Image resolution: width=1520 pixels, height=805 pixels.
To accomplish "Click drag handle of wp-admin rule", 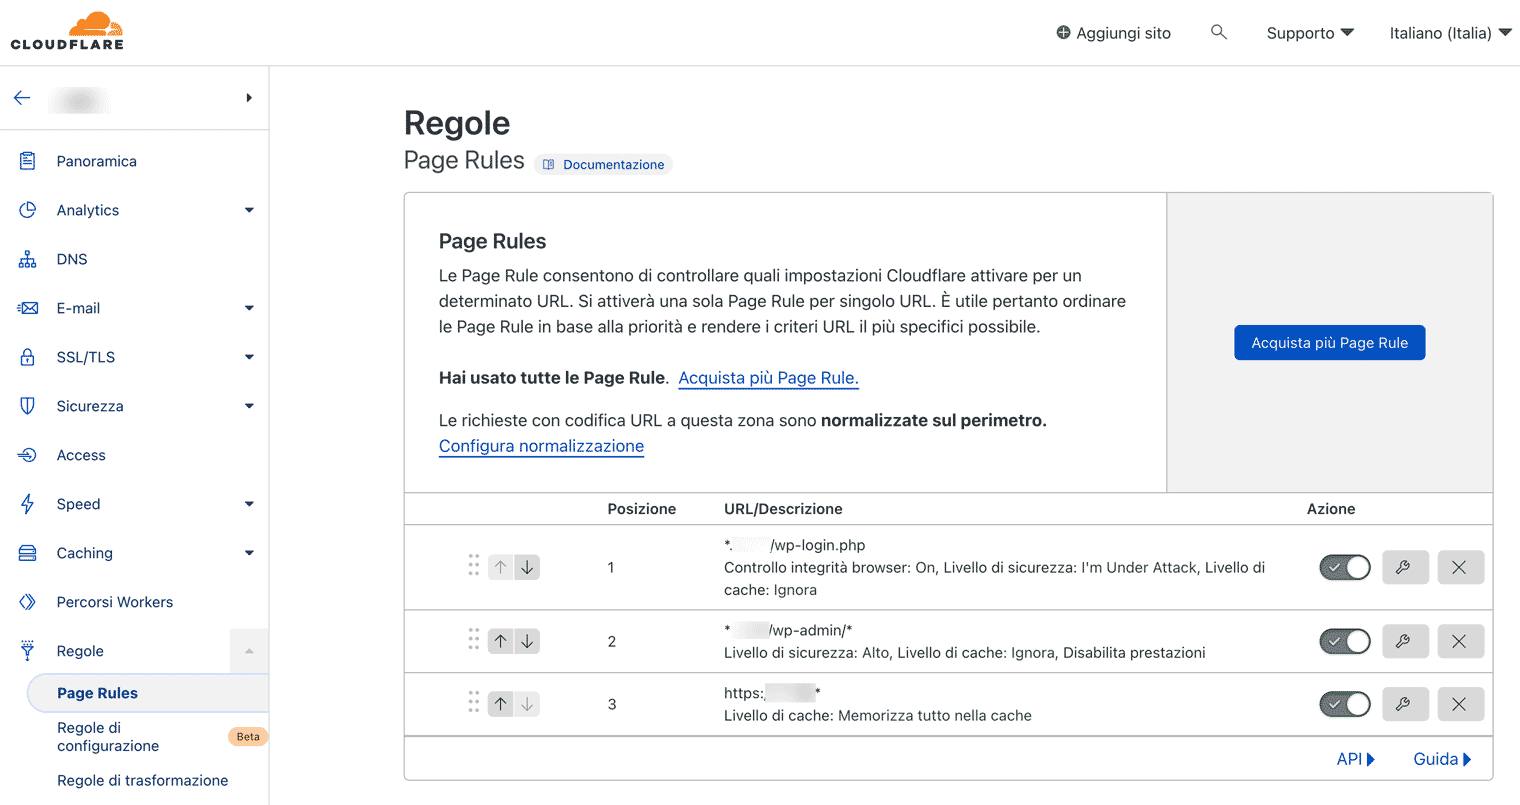I will tap(474, 639).
